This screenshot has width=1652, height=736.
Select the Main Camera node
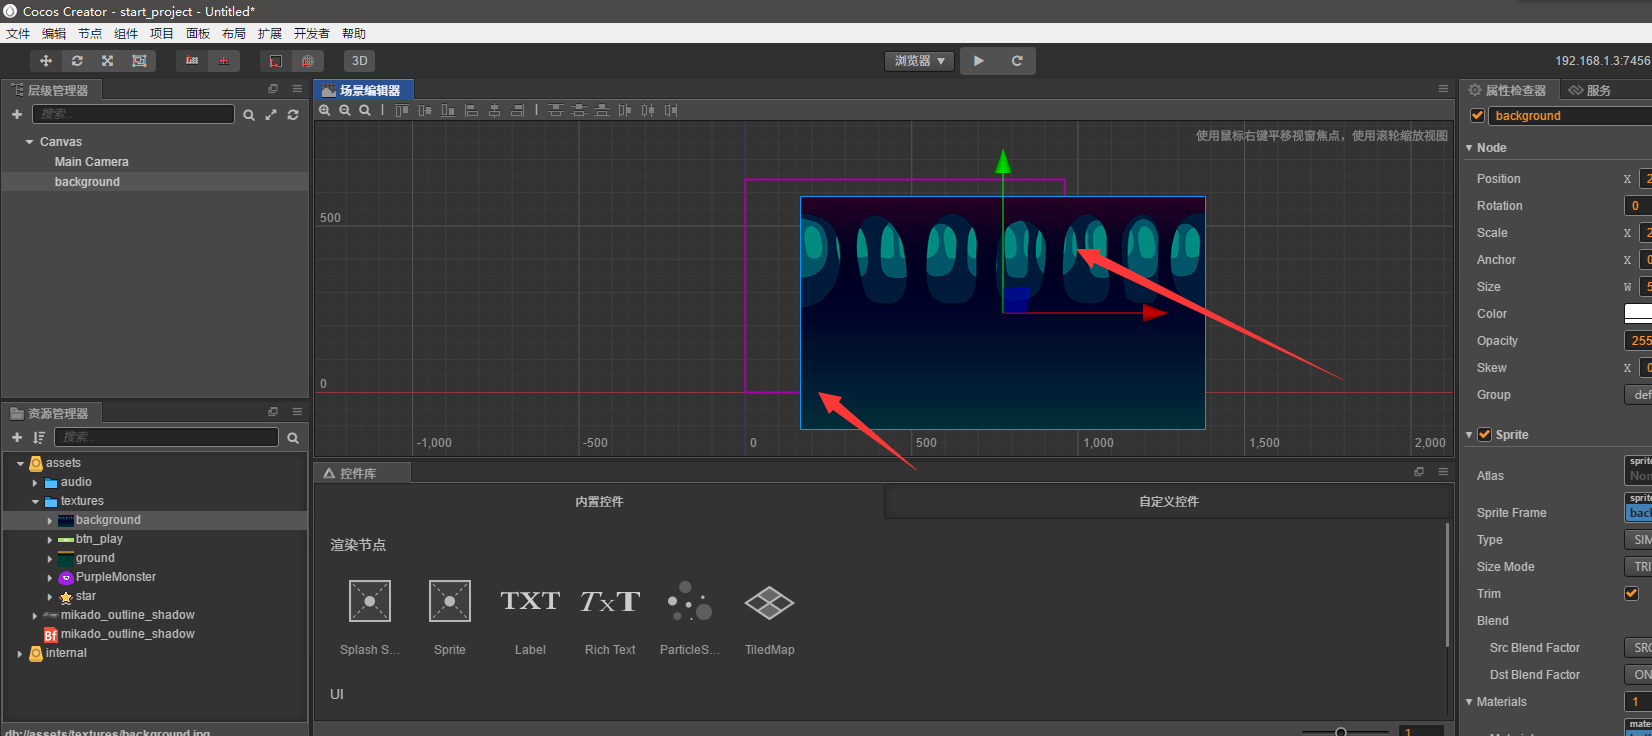click(91, 162)
